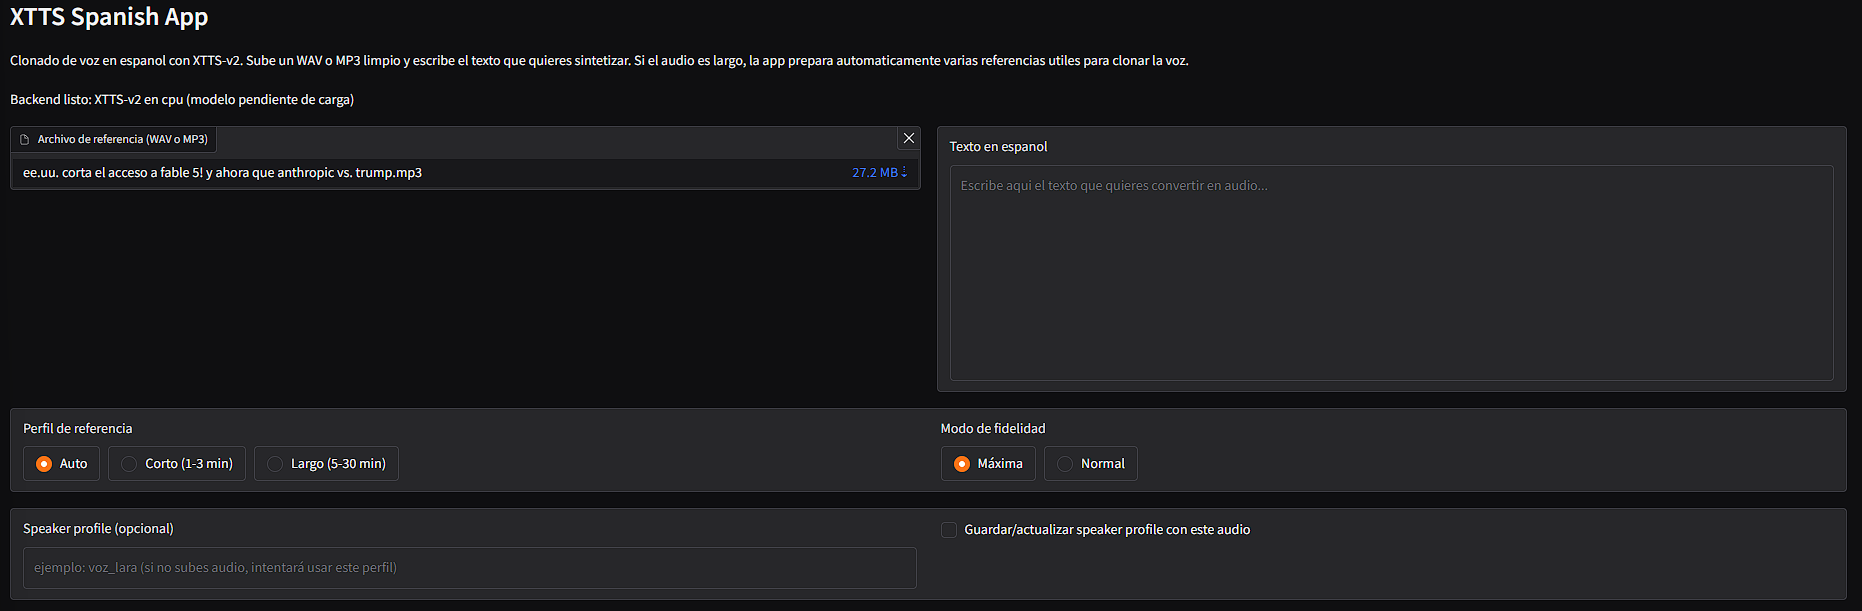Focus the Texto en espanol text area
This screenshot has height=611, width=1862.
(1391, 273)
